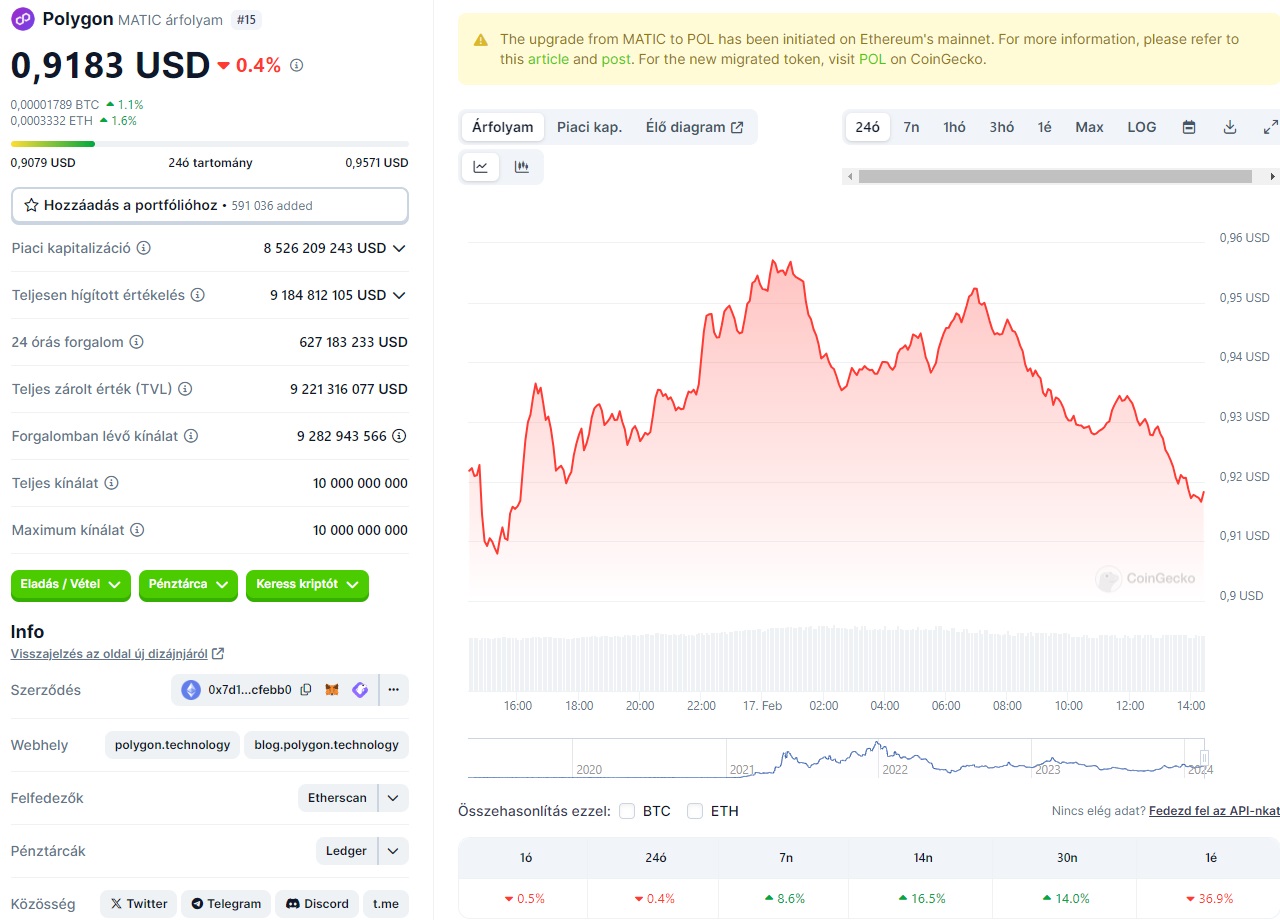This screenshot has width=1280, height=920.
Task: Click the info icon beside price change
Action: click(x=296, y=65)
